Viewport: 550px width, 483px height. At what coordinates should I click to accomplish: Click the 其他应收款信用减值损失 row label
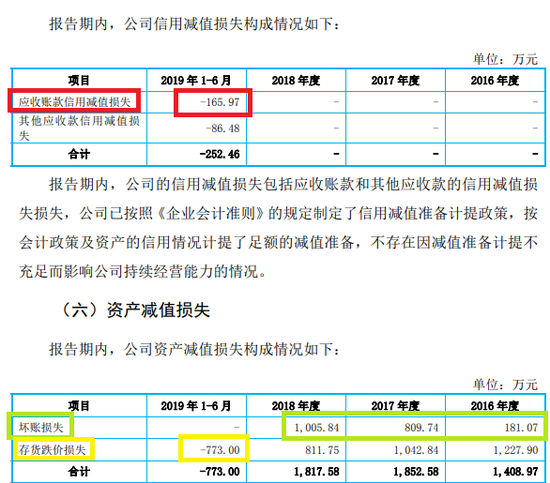click(79, 128)
